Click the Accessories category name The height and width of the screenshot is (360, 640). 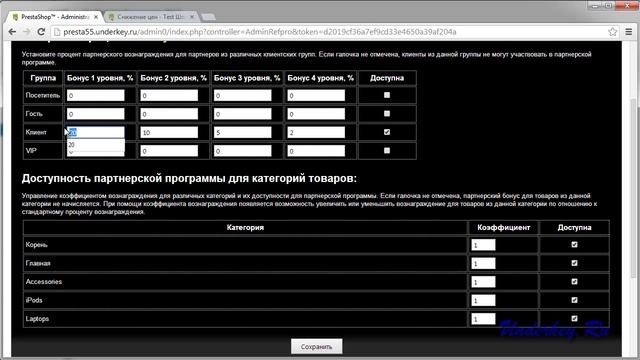tap(44, 282)
